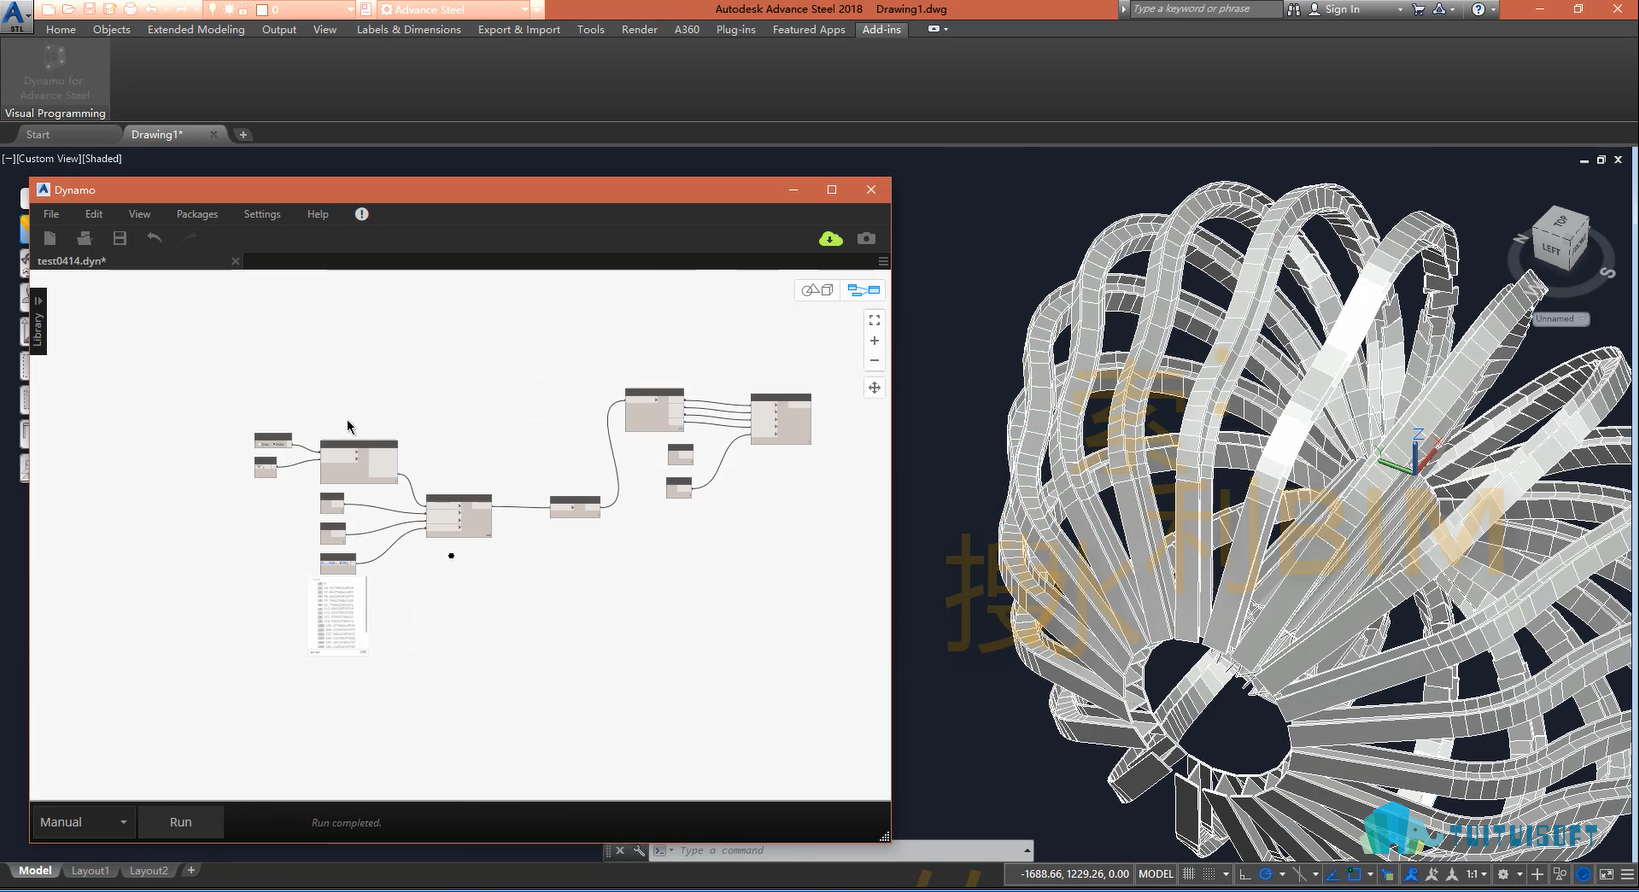Toggle the grid display in status bar
Viewport: 1639px width, 892px height.
1188,874
